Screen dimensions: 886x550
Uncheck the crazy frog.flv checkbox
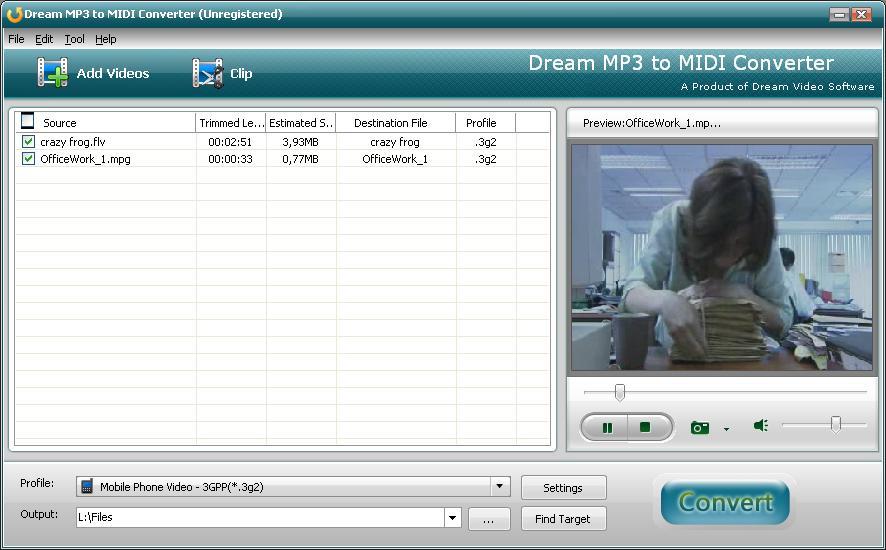(28, 141)
